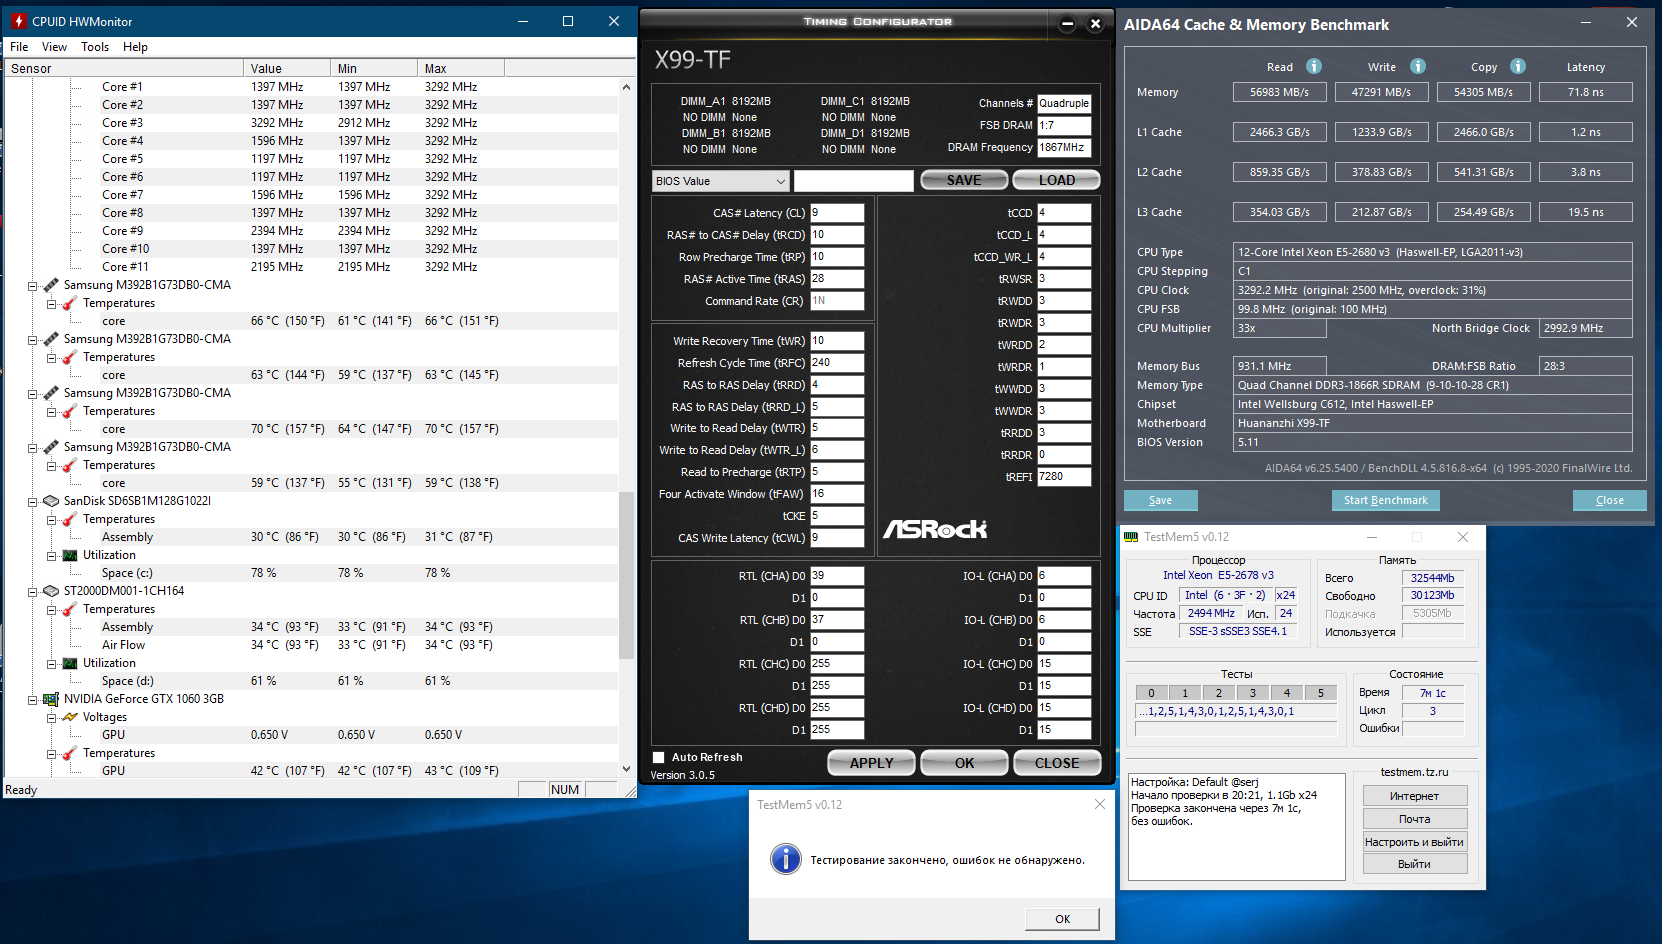Open the Write info icon in AIDA64
The width and height of the screenshot is (1662, 944).
pyautogui.click(x=1418, y=66)
